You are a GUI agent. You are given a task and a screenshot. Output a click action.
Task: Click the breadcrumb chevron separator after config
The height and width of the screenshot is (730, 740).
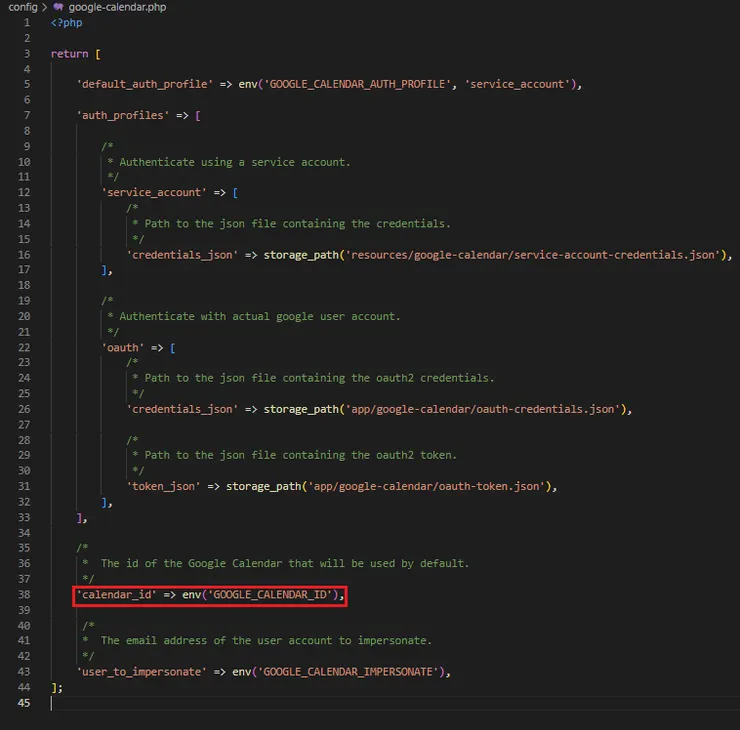[x=44, y=7]
